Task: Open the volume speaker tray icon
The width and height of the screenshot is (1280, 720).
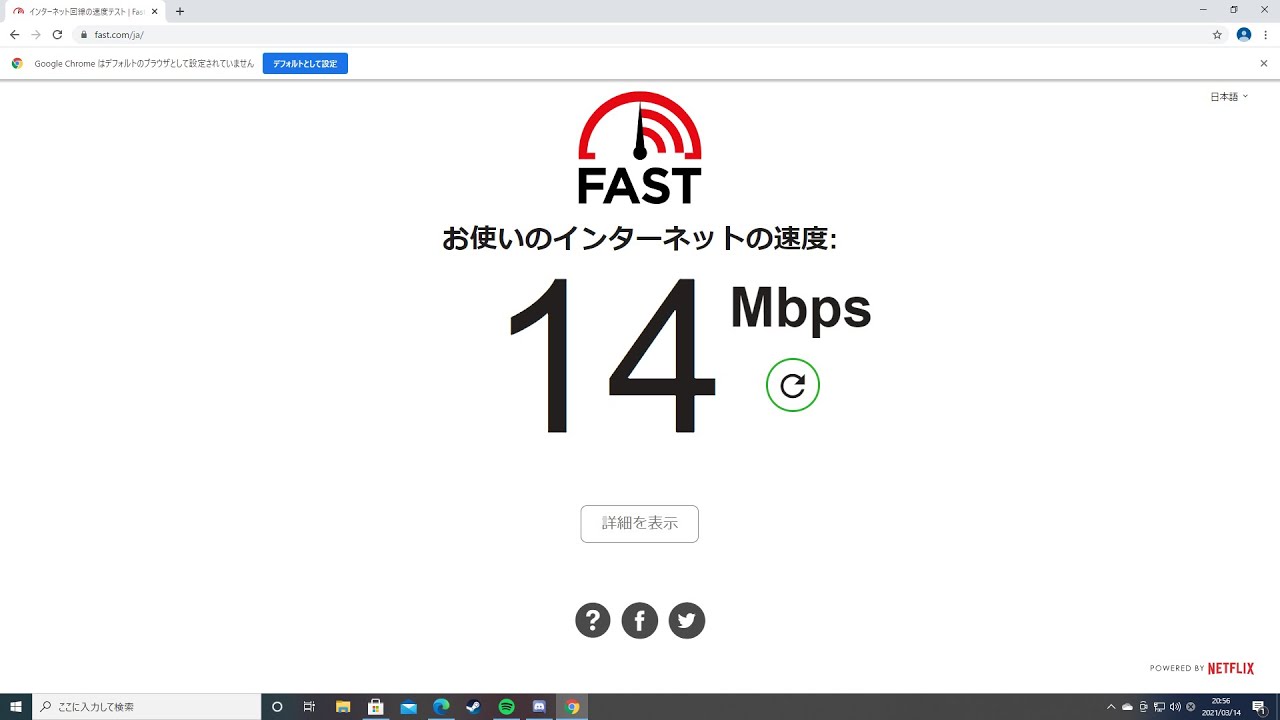Action: 1174,707
